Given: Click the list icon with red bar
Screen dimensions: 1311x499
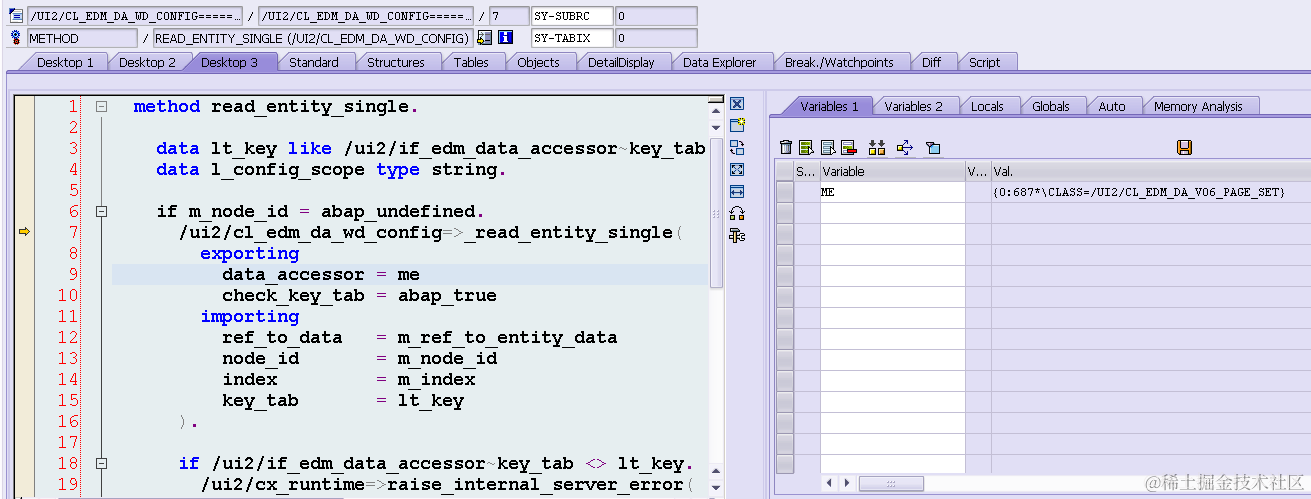Looking at the screenshot, I should point(848,148).
